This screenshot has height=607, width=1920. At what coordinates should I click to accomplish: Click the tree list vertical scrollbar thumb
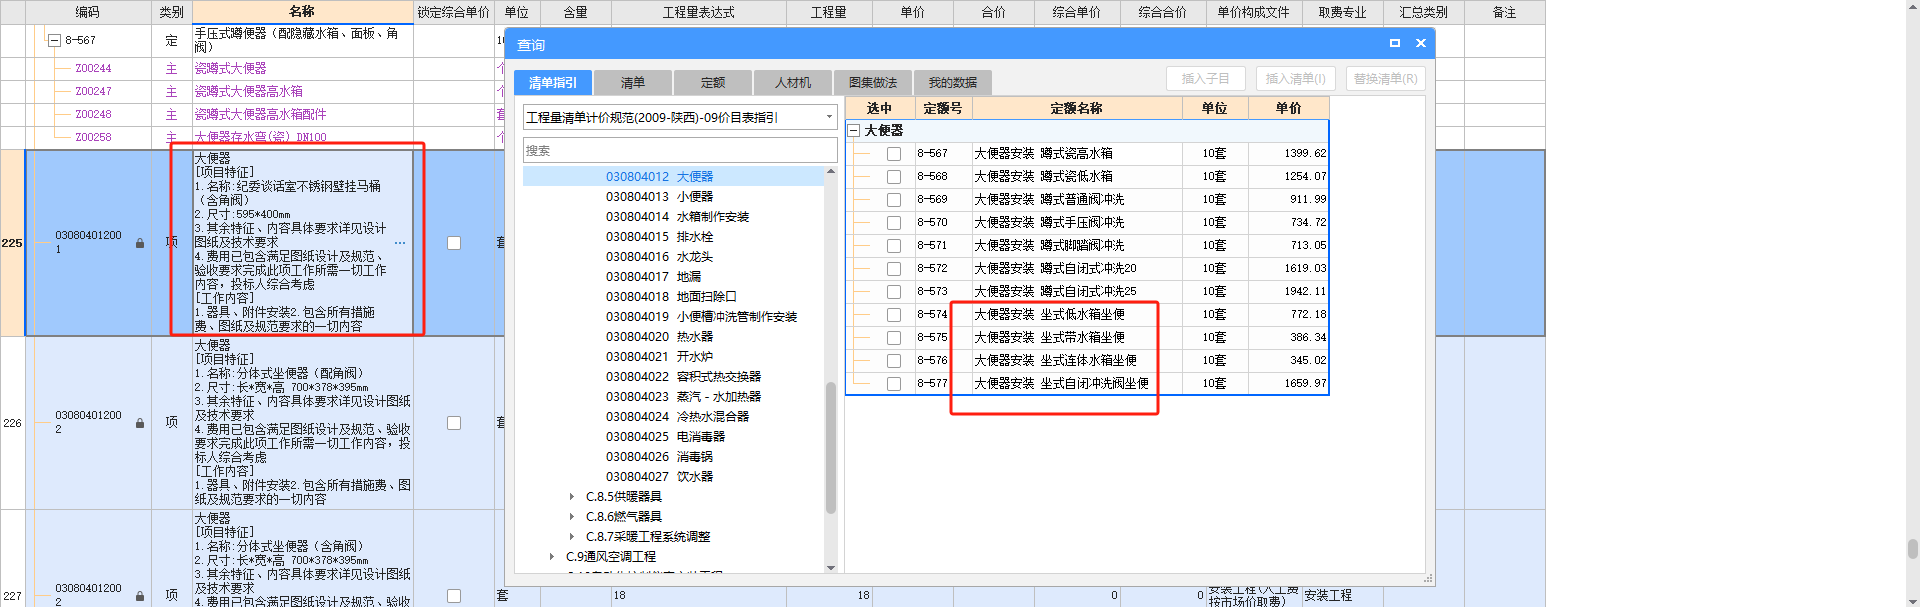[x=830, y=447]
